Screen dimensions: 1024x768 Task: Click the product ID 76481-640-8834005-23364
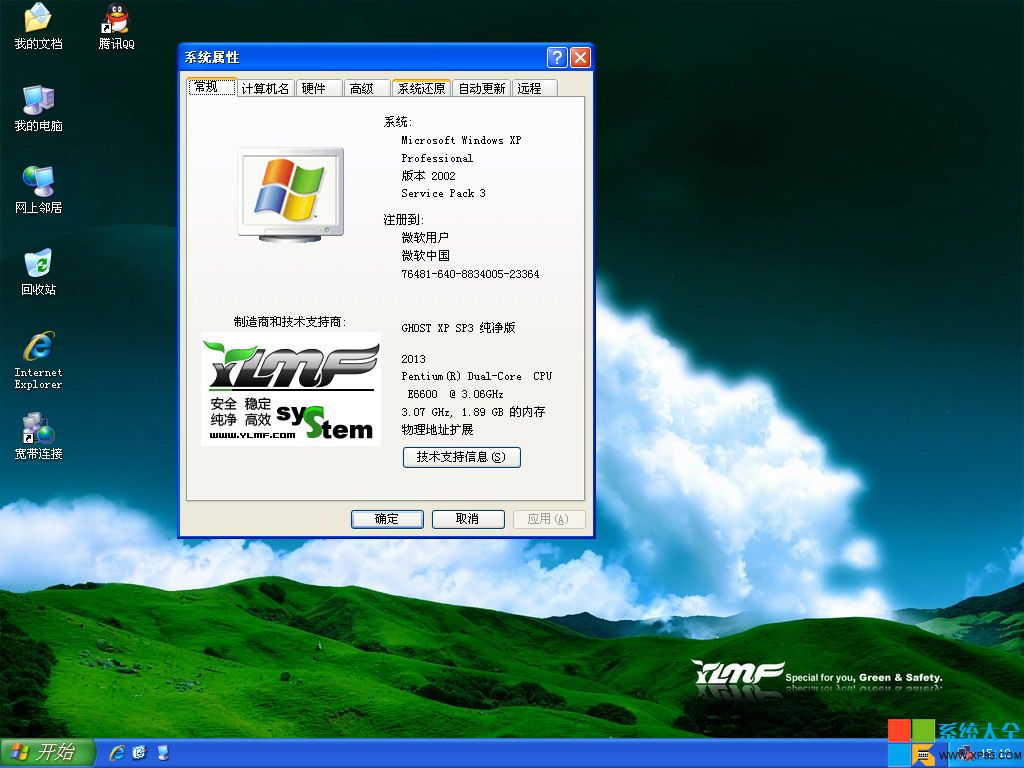(470, 274)
